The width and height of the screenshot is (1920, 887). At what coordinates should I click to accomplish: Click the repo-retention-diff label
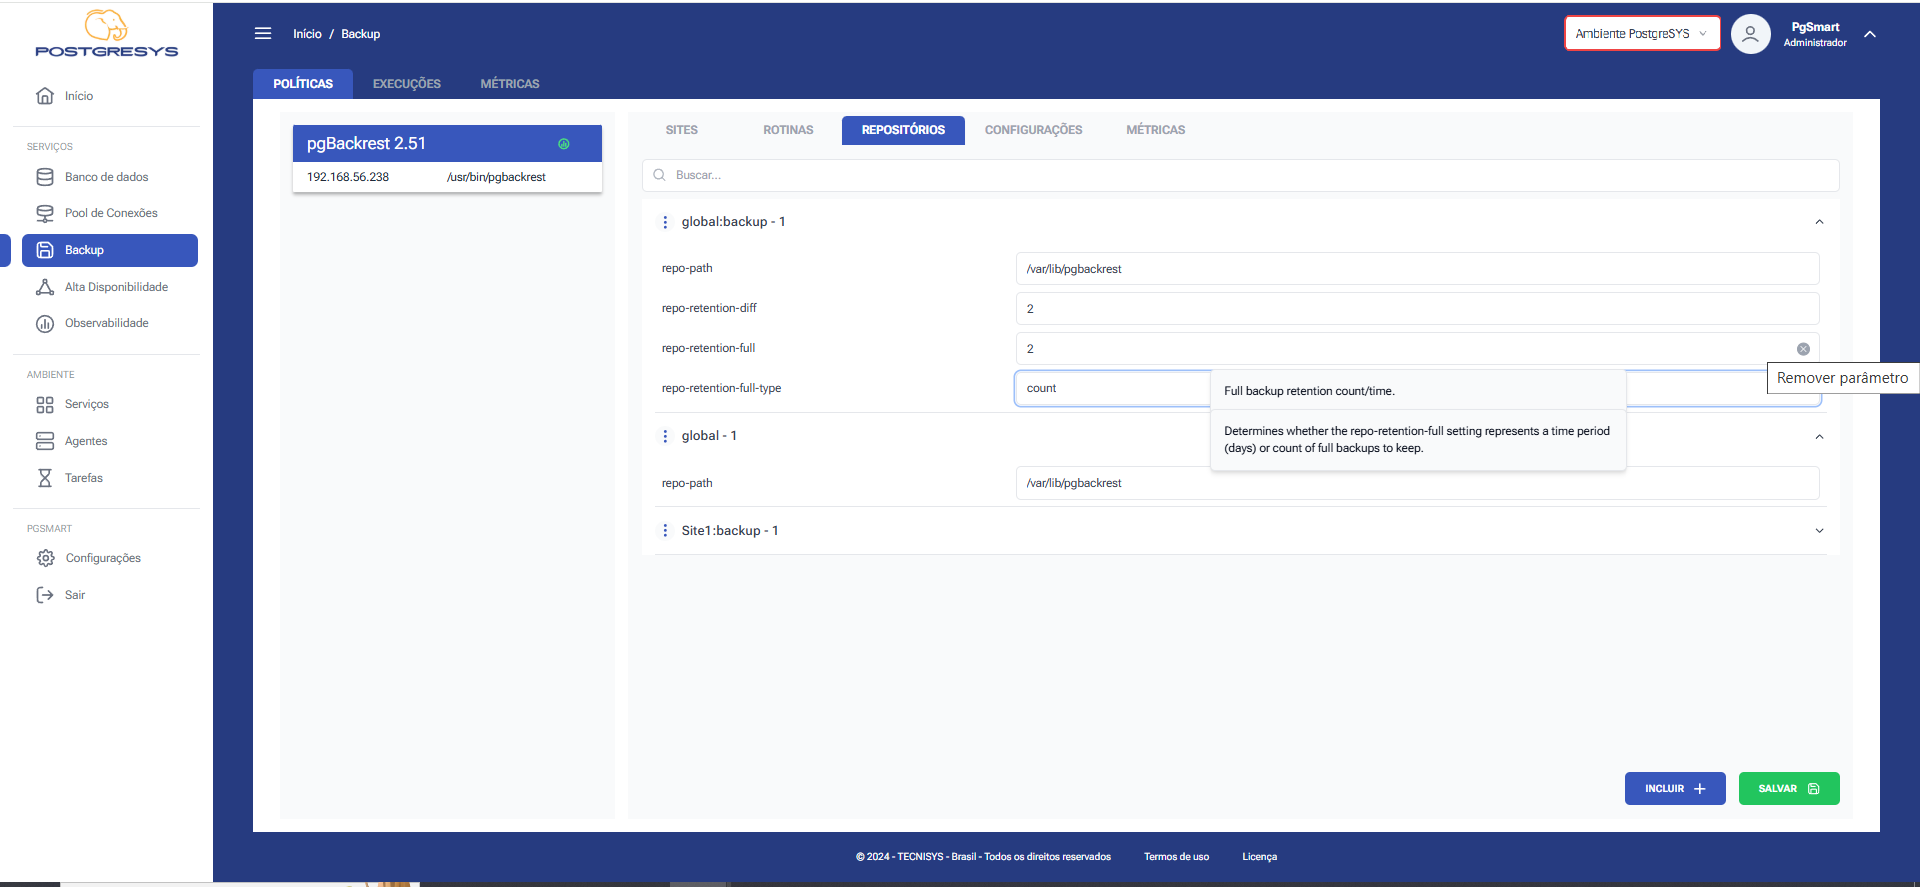[709, 308]
